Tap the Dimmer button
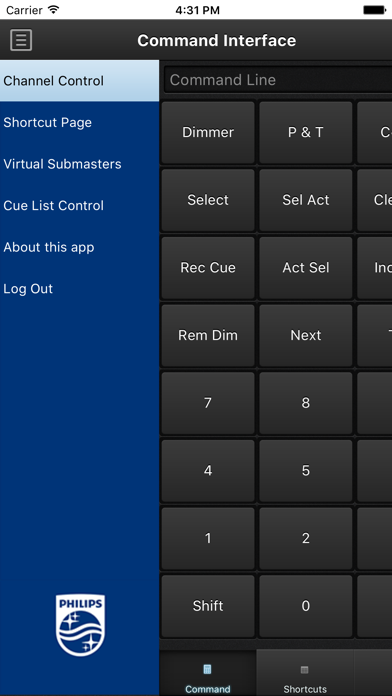This screenshot has width=392, height=696. tap(208, 132)
